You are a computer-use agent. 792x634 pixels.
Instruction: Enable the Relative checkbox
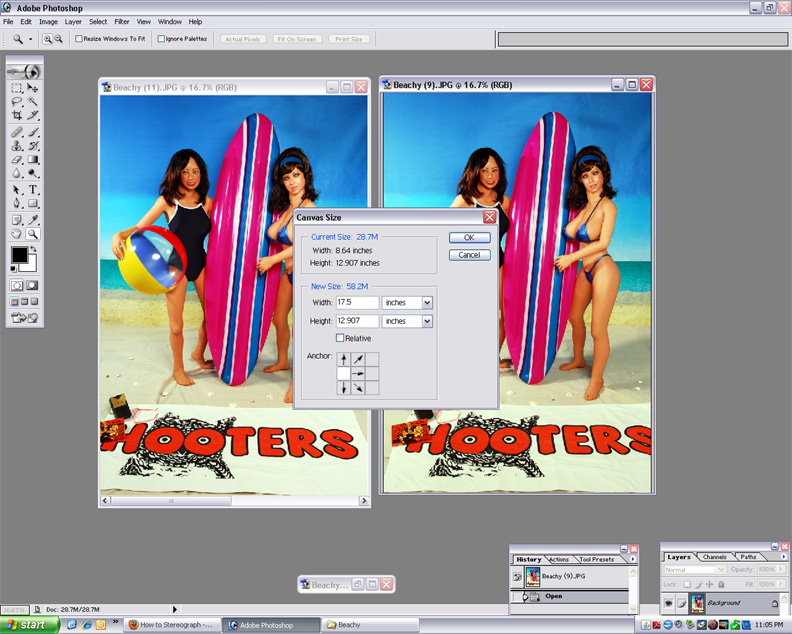point(340,338)
